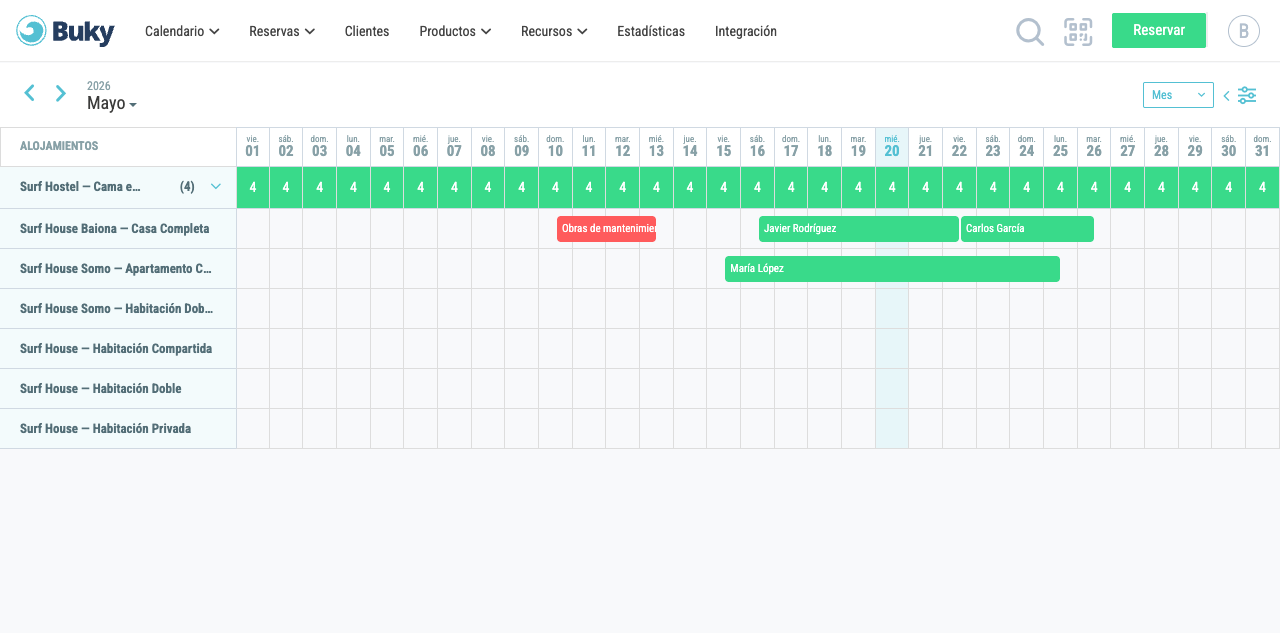Click the day header vie. 15
This screenshot has width=1280, height=633.
[723, 147]
